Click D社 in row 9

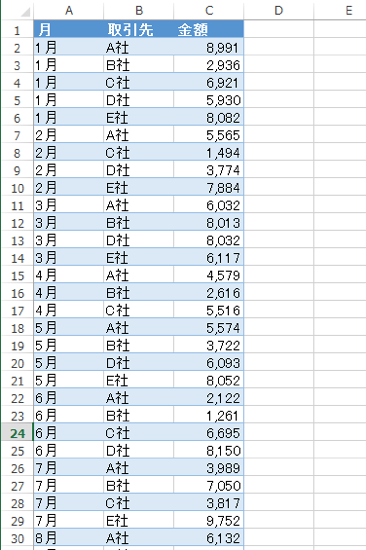tap(139, 170)
